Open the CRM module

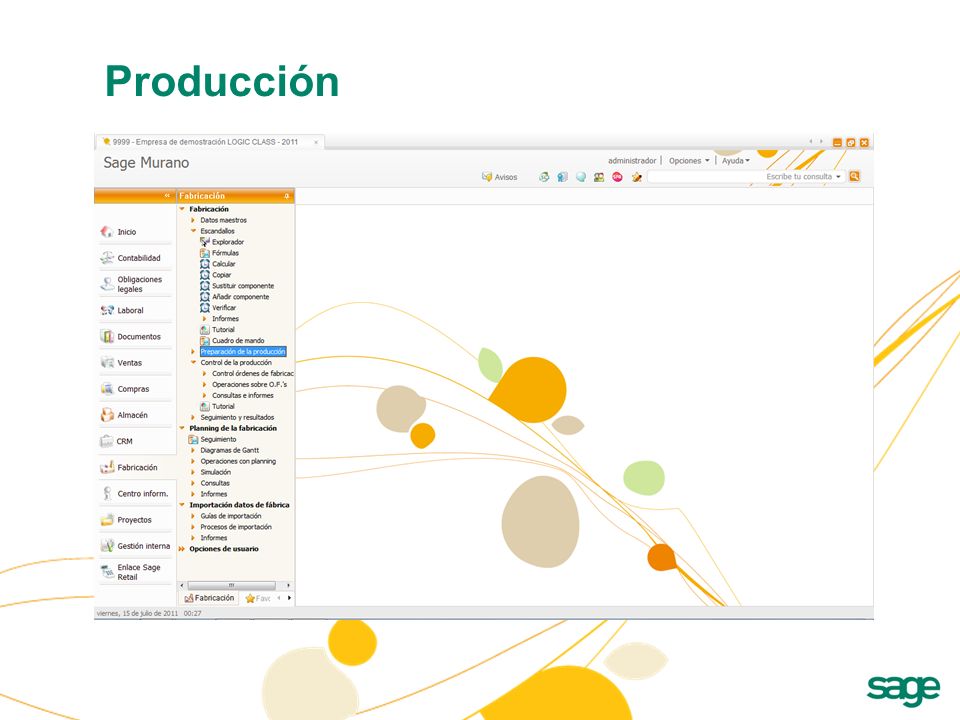(135, 441)
